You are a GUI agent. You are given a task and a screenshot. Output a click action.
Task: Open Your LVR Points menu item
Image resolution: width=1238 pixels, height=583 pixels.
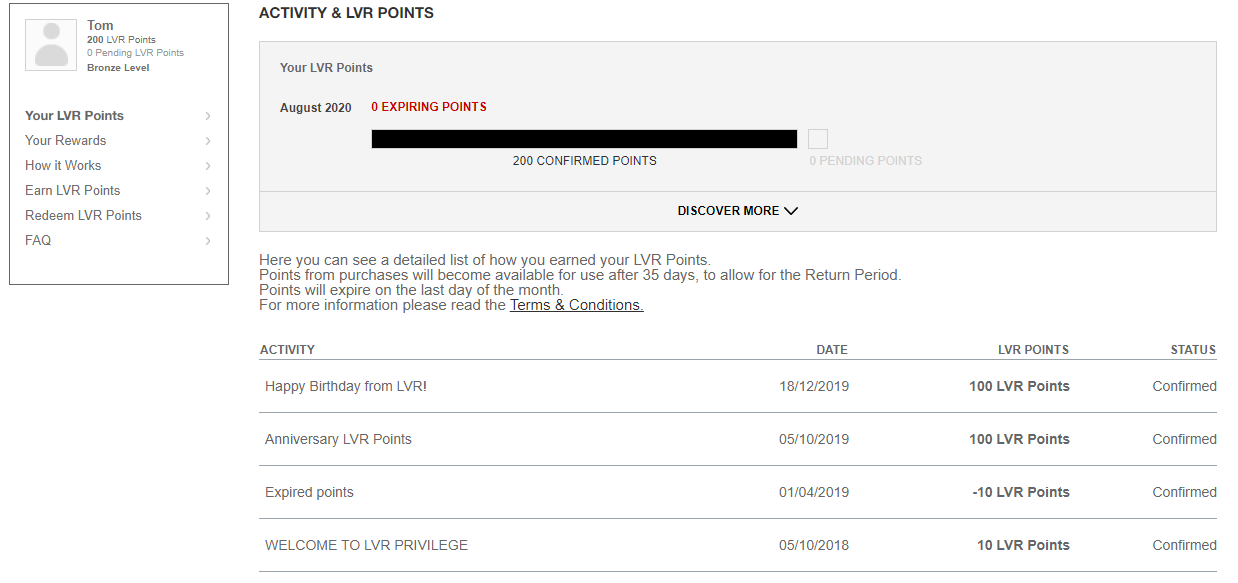pyautogui.click(x=74, y=116)
